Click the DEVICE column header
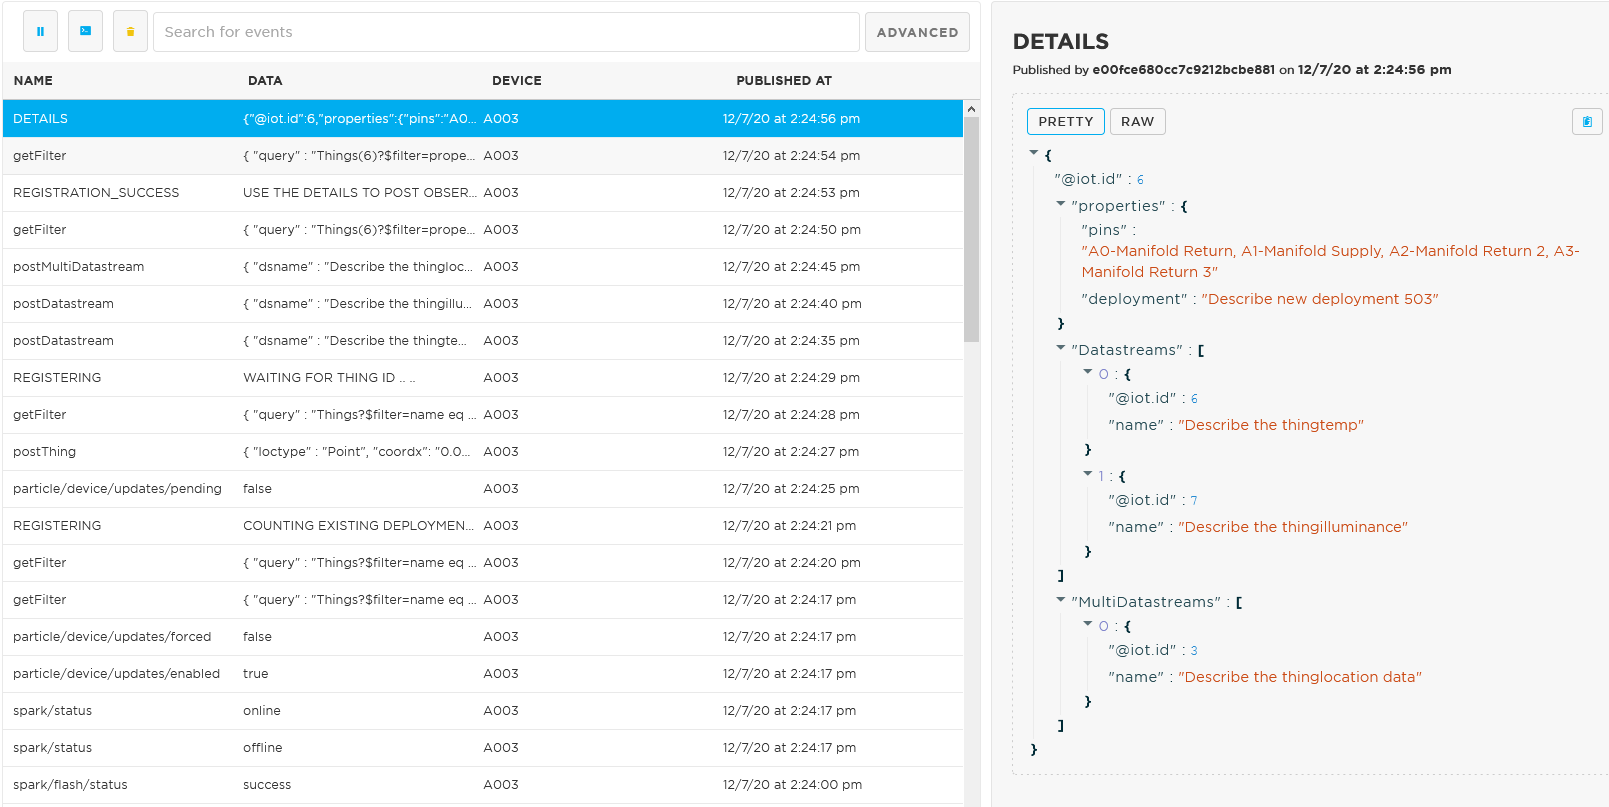This screenshot has width=1609, height=807. pyautogui.click(x=517, y=81)
